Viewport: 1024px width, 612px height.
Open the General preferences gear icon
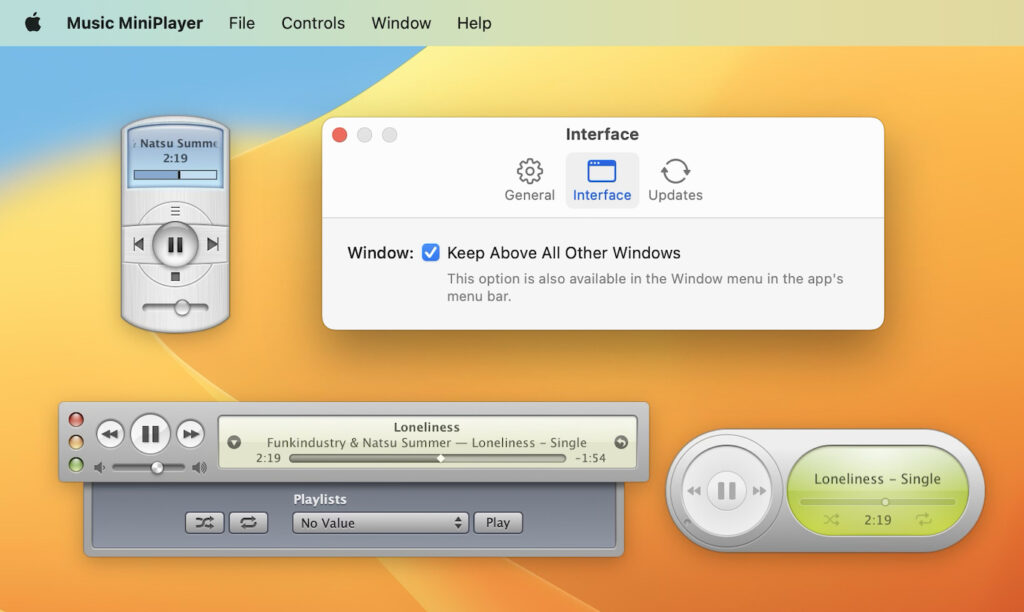click(529, 172)
